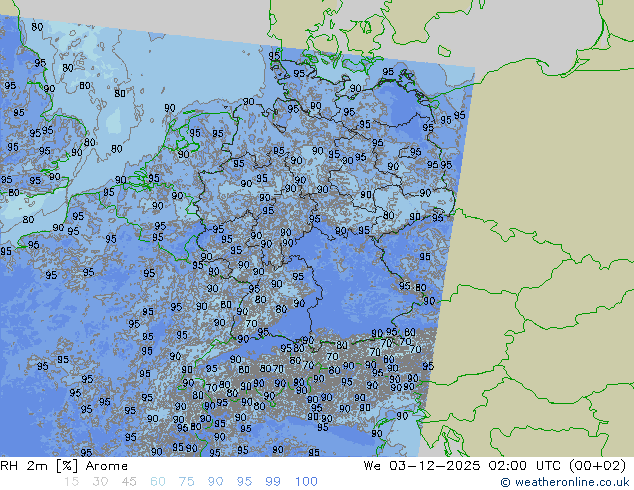
Task: Click the legend value 45
Action: (x=129, y=482)
